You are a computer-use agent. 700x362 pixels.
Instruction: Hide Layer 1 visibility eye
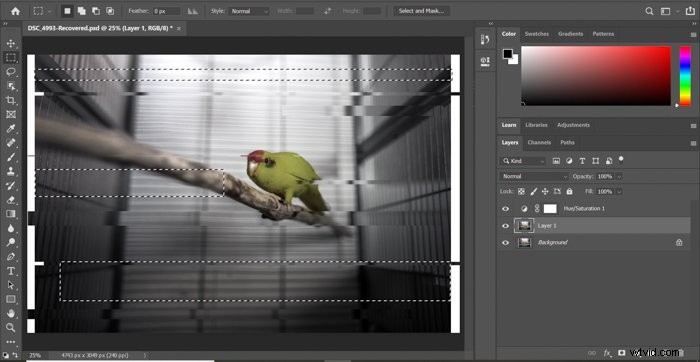click(505, 226)
